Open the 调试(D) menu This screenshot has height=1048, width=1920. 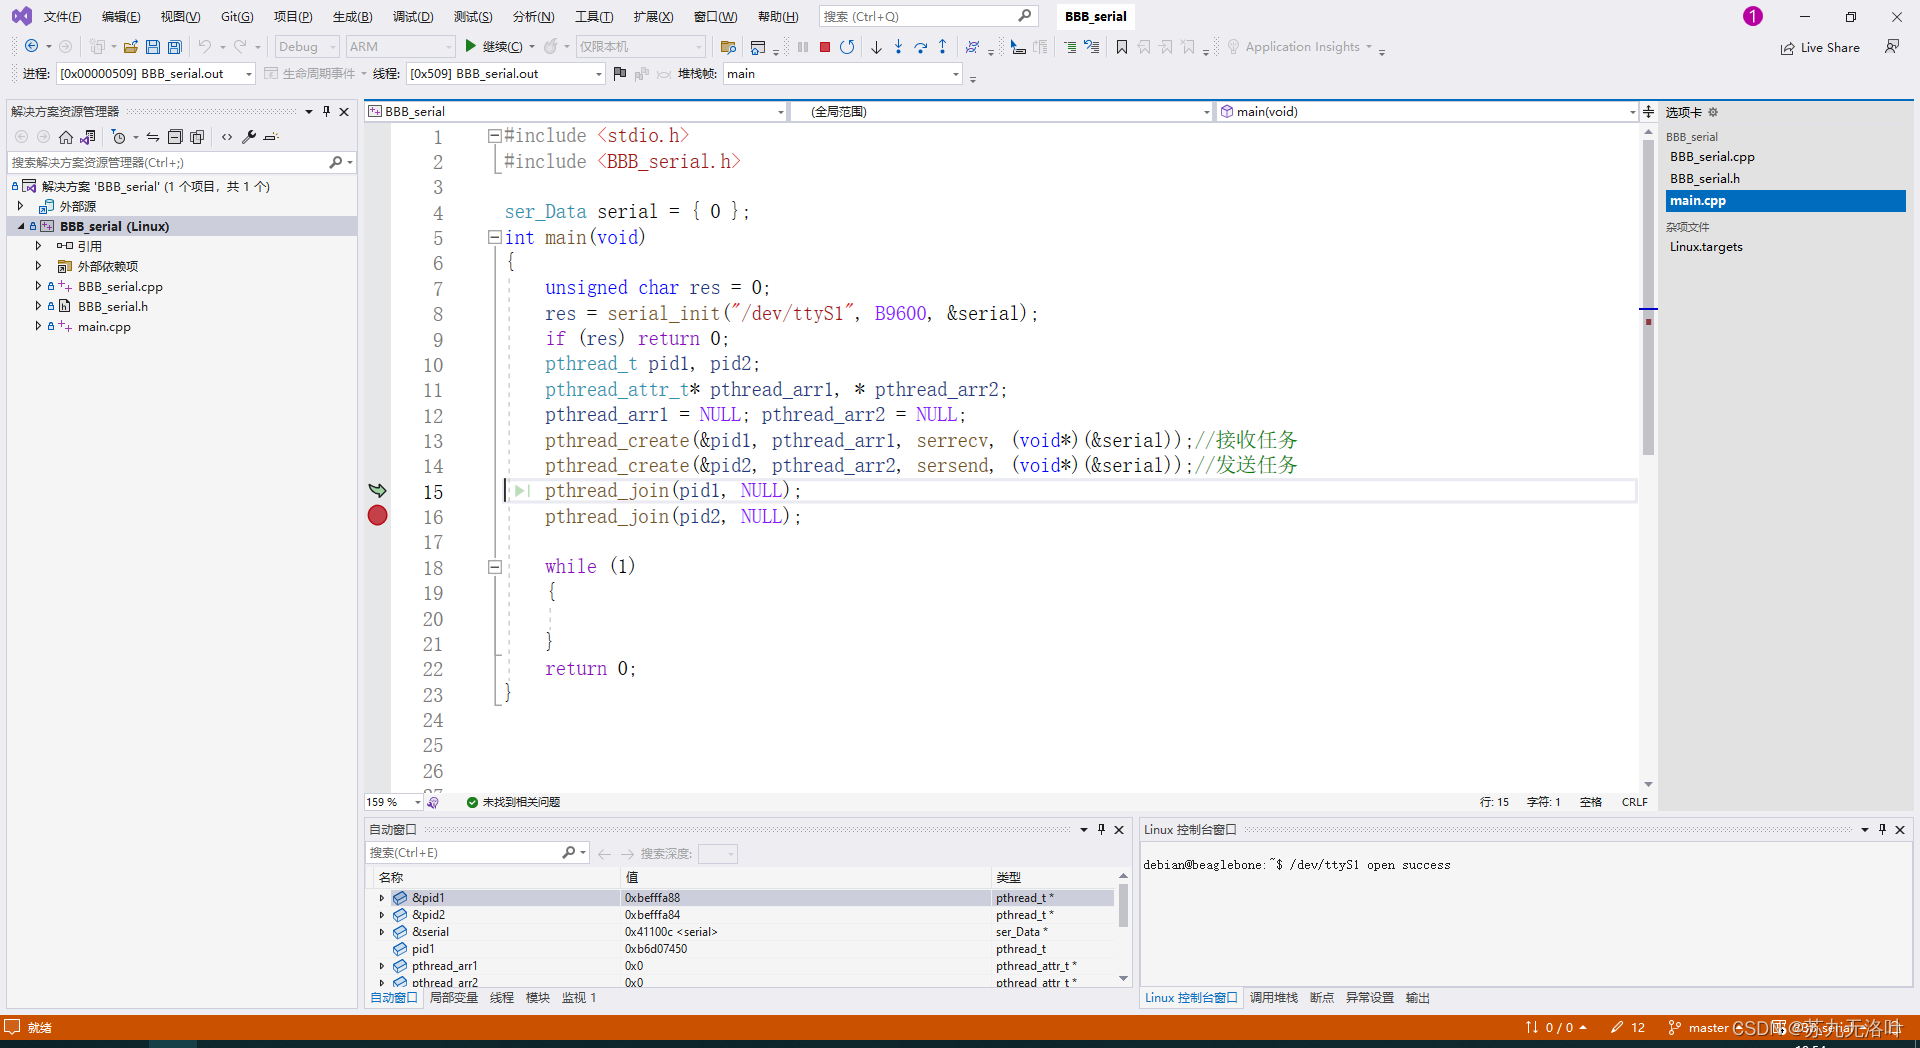[413, 16]
